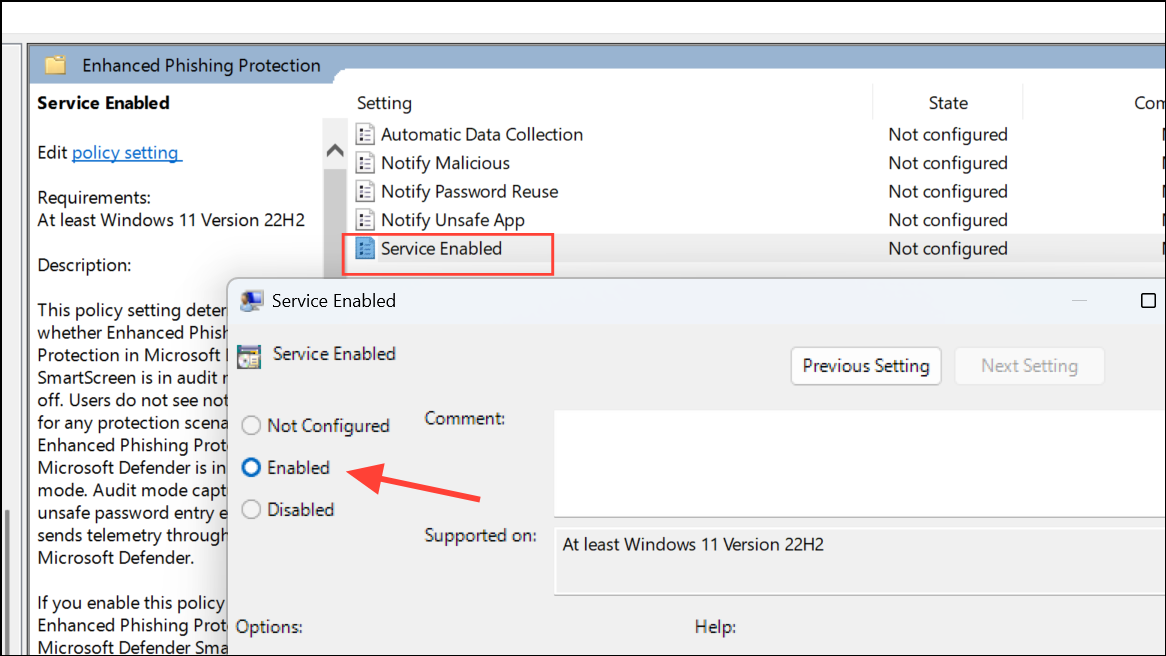Click the Service Enabled dialog title icon

point(251,300)
